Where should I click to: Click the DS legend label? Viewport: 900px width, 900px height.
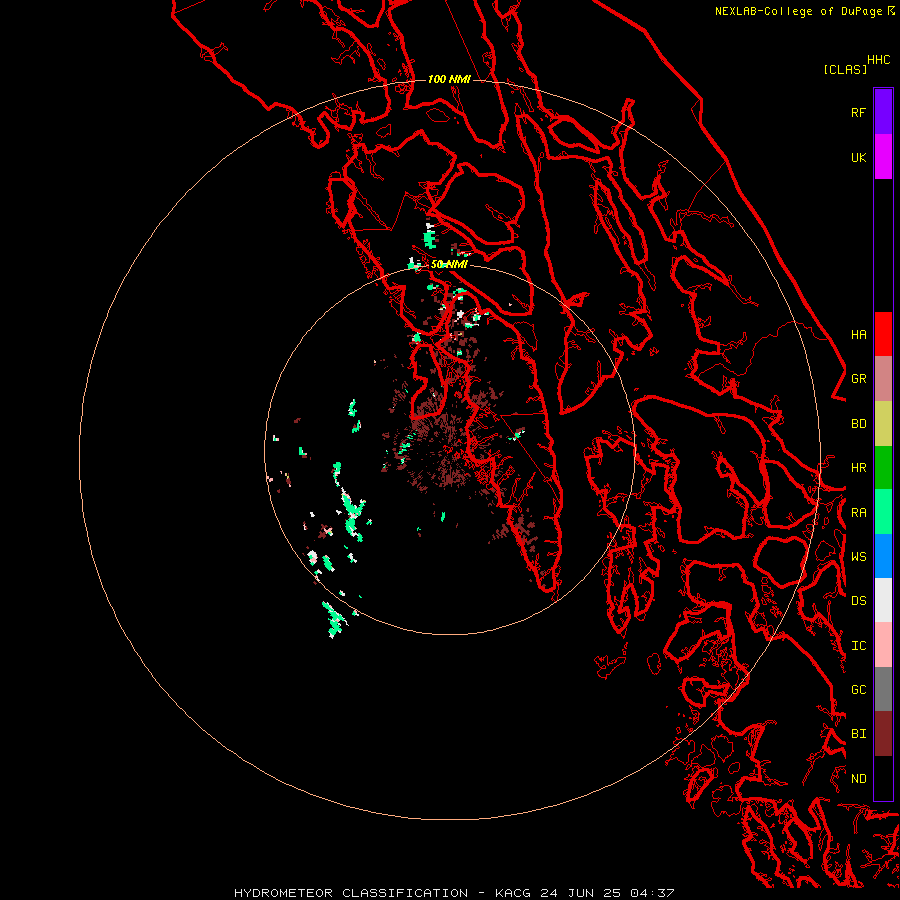[858, 601]
